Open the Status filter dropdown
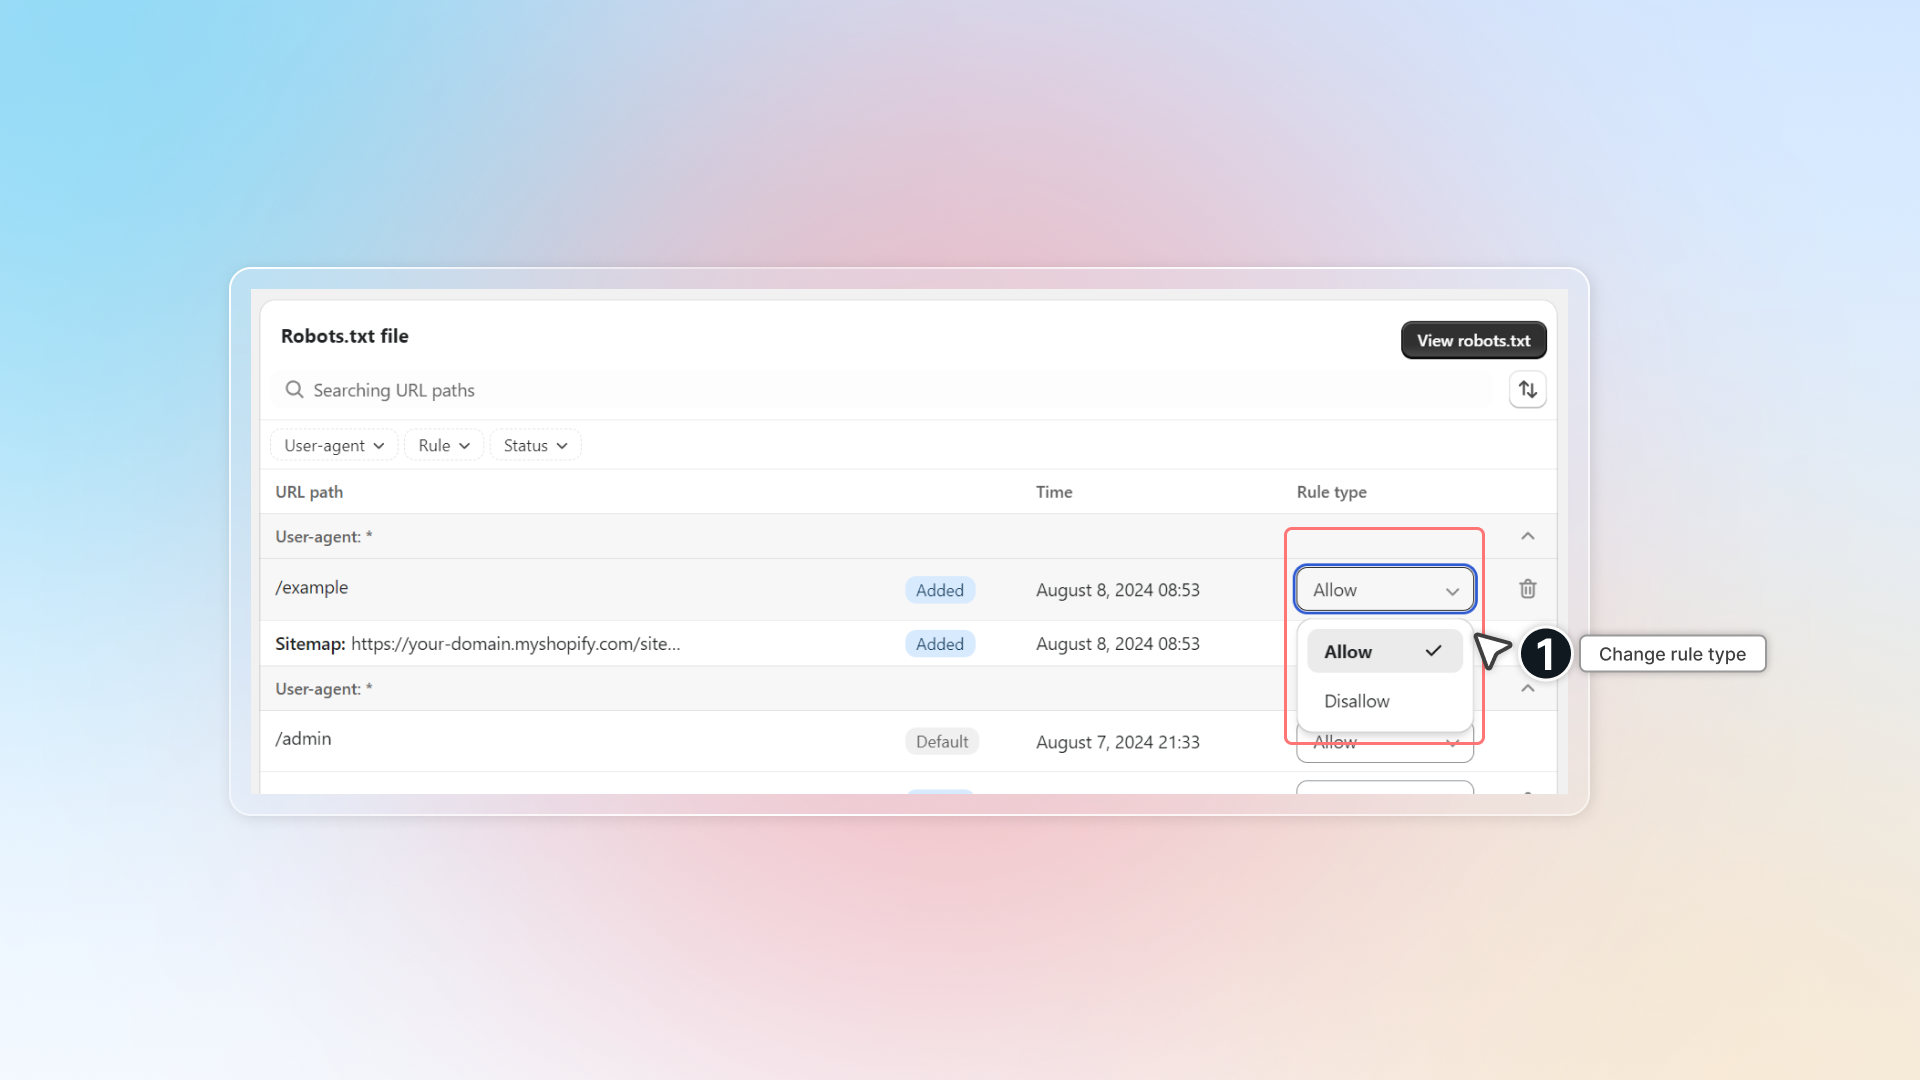This screenshot has height=1080, width=1920. (535, 446)
